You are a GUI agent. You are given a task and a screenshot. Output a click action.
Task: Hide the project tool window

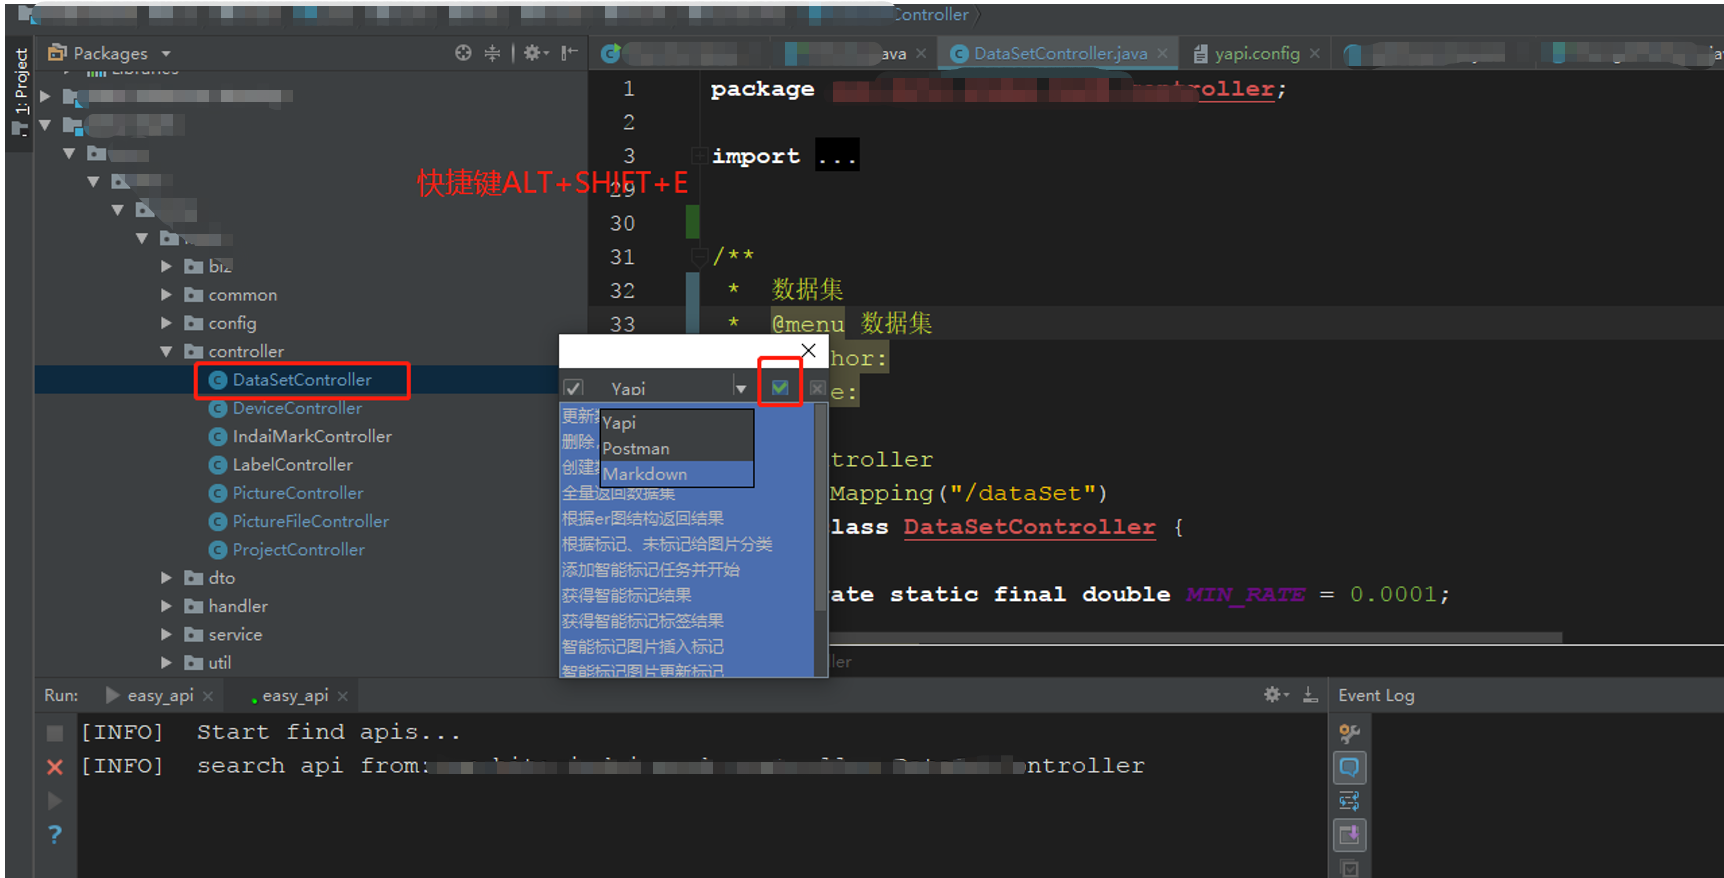(x=569, y=53)
